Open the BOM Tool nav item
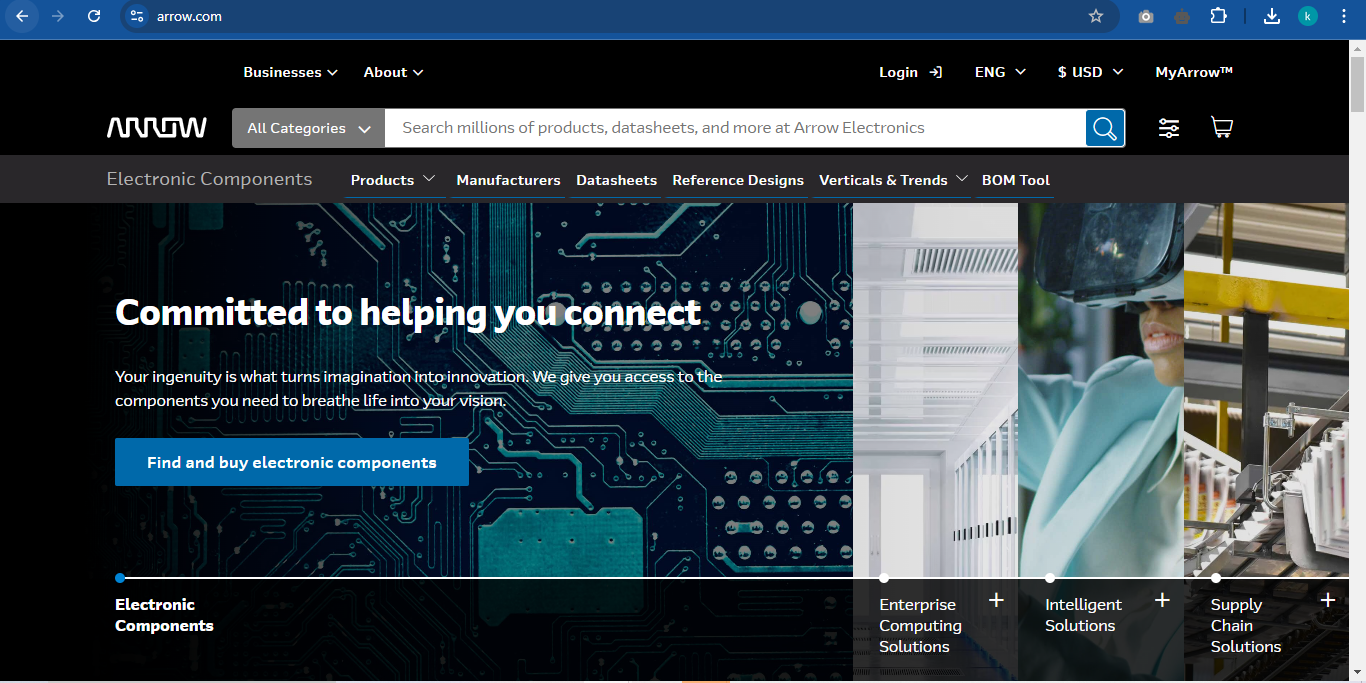The height and width of the screenshot is (683, 1366). [x=1015, y=180]
